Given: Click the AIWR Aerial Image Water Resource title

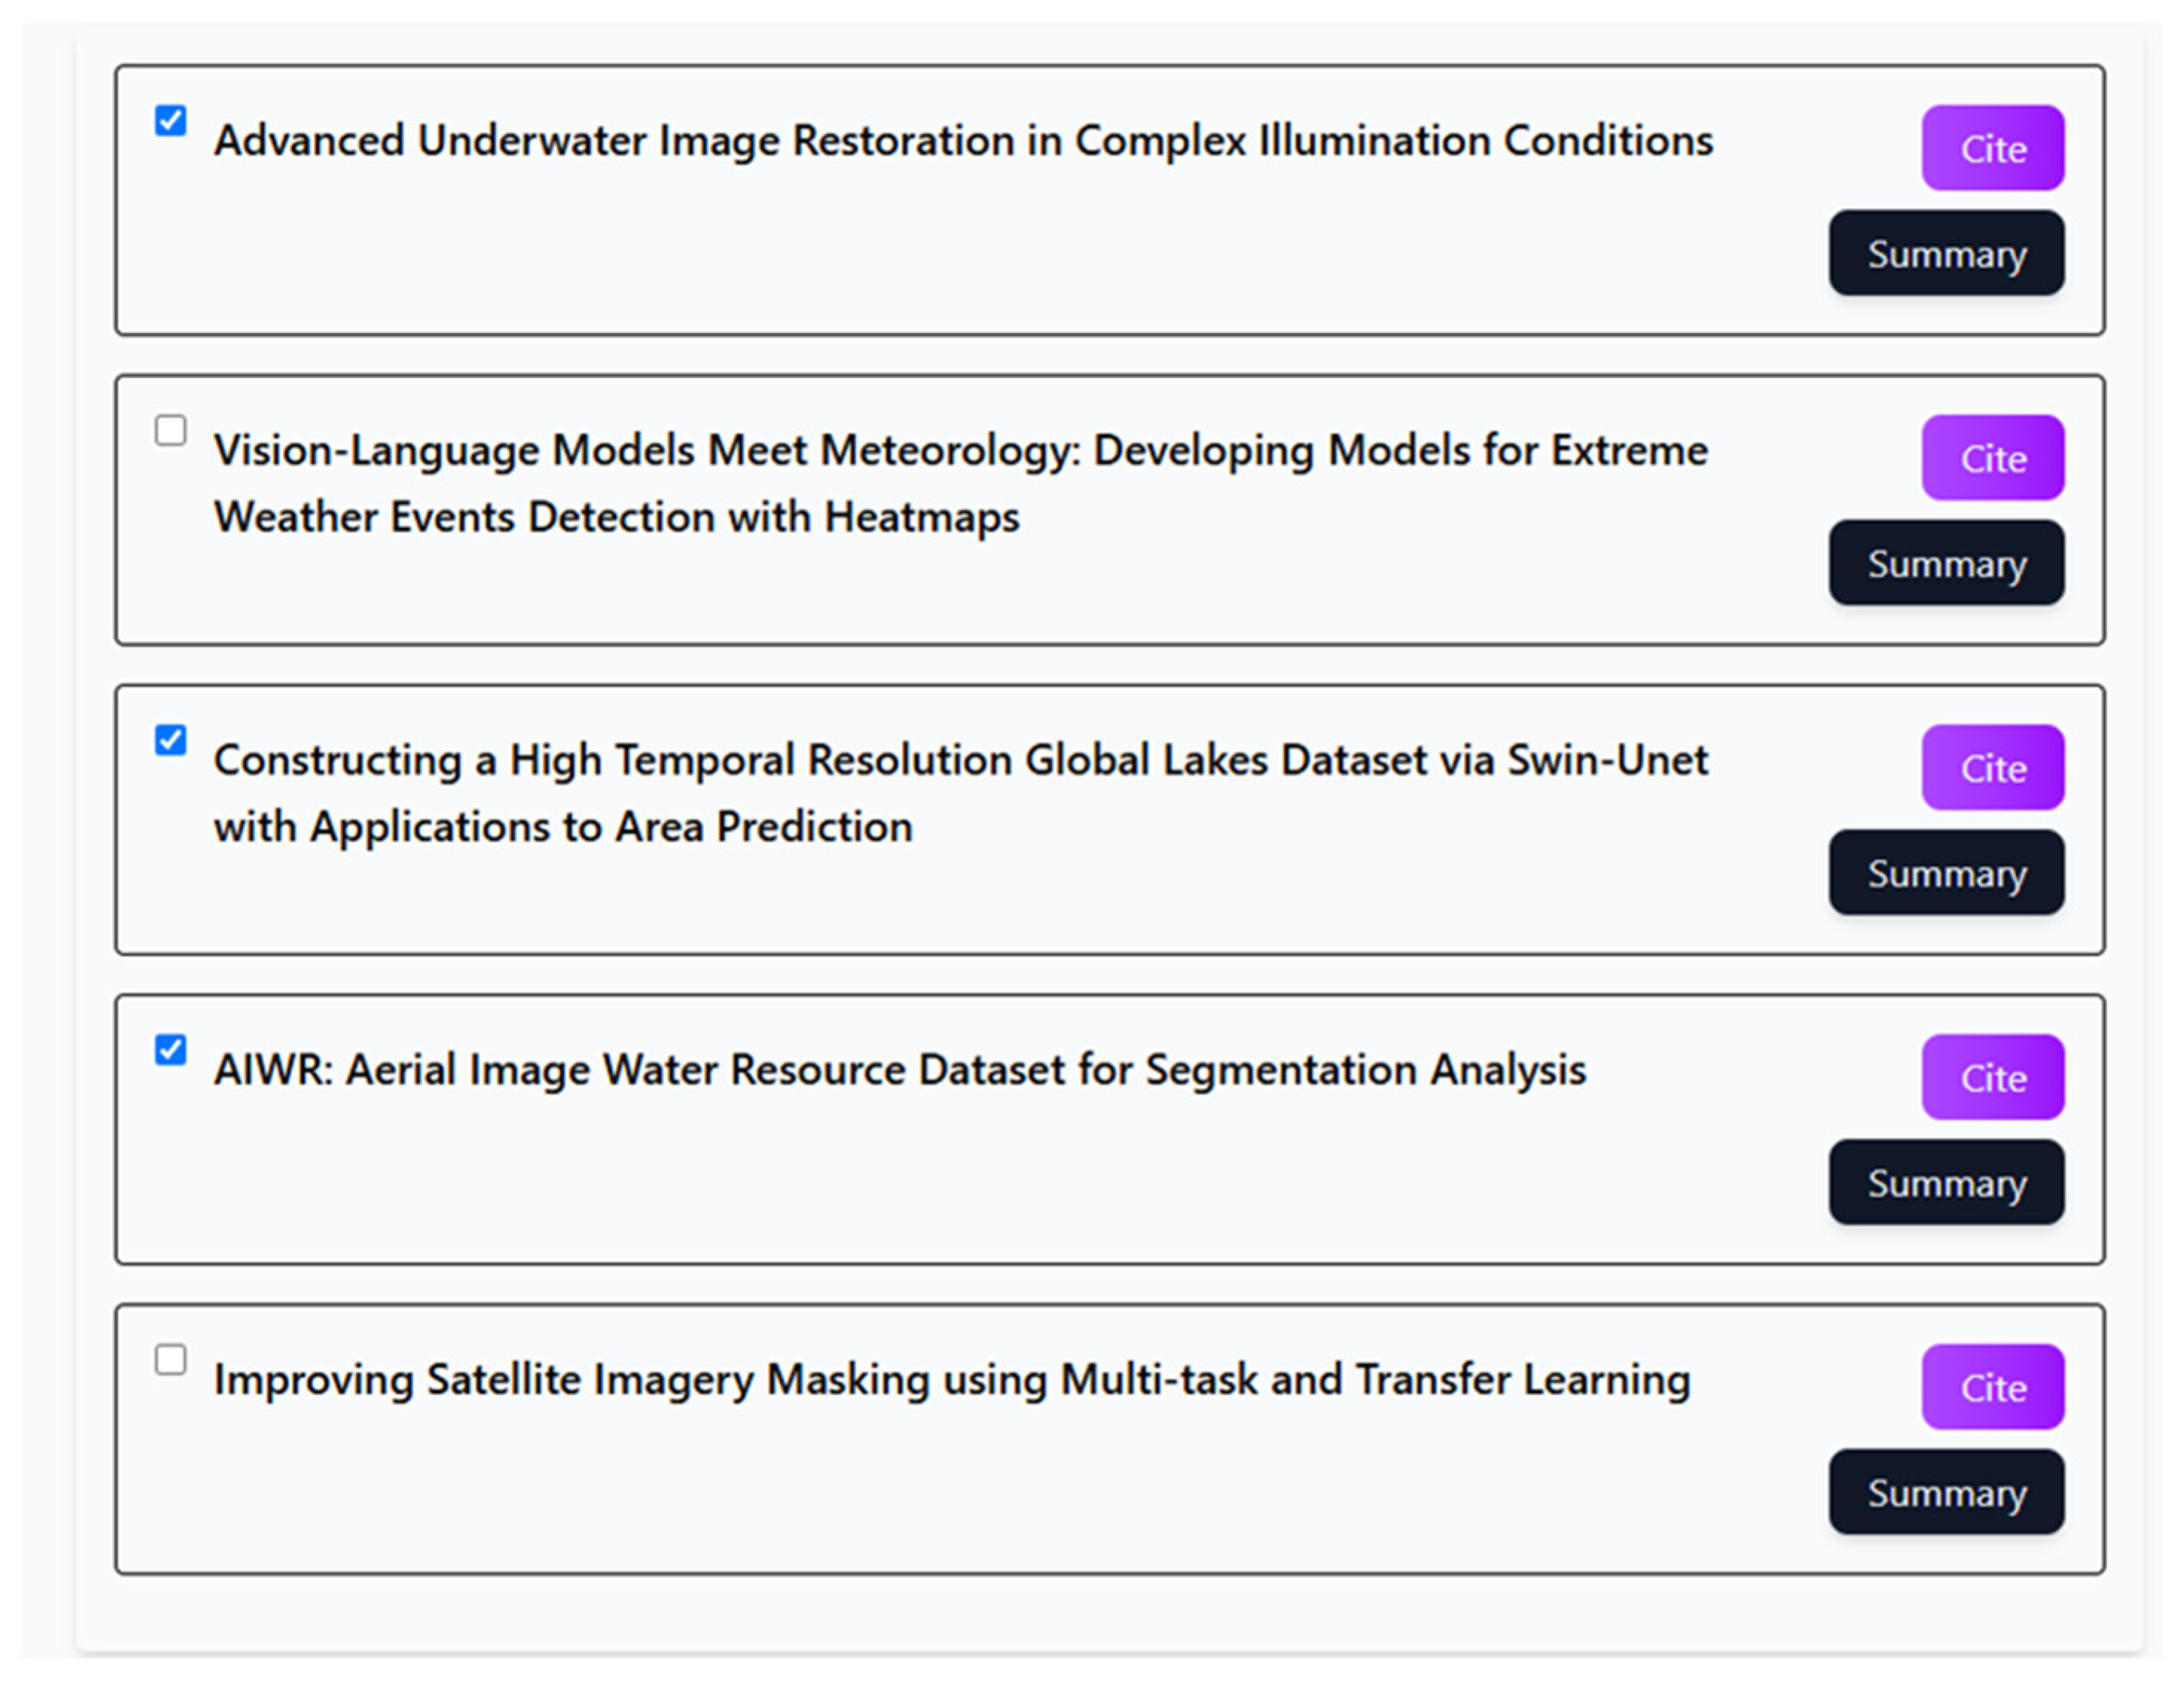Looking at the screenshot, I should tap(900, 1069).
